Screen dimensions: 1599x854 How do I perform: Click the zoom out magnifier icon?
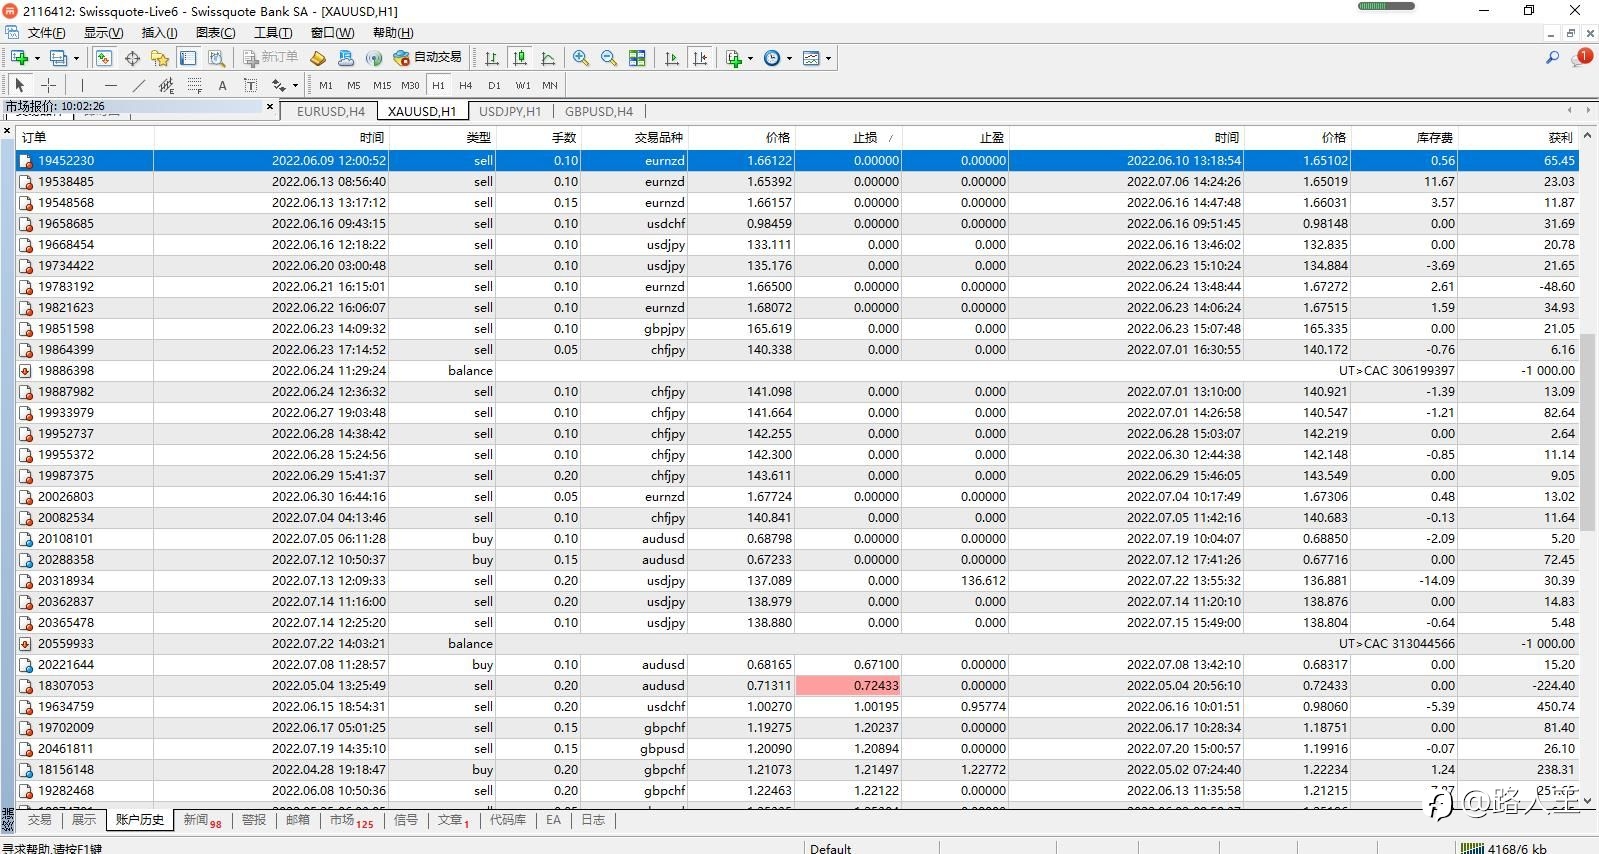click(x=609, y=58)
